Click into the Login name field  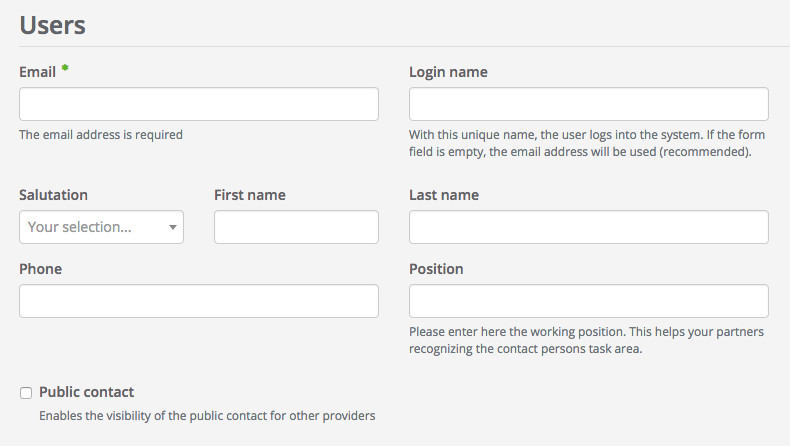pyautogui.click(x=588, y=104)
